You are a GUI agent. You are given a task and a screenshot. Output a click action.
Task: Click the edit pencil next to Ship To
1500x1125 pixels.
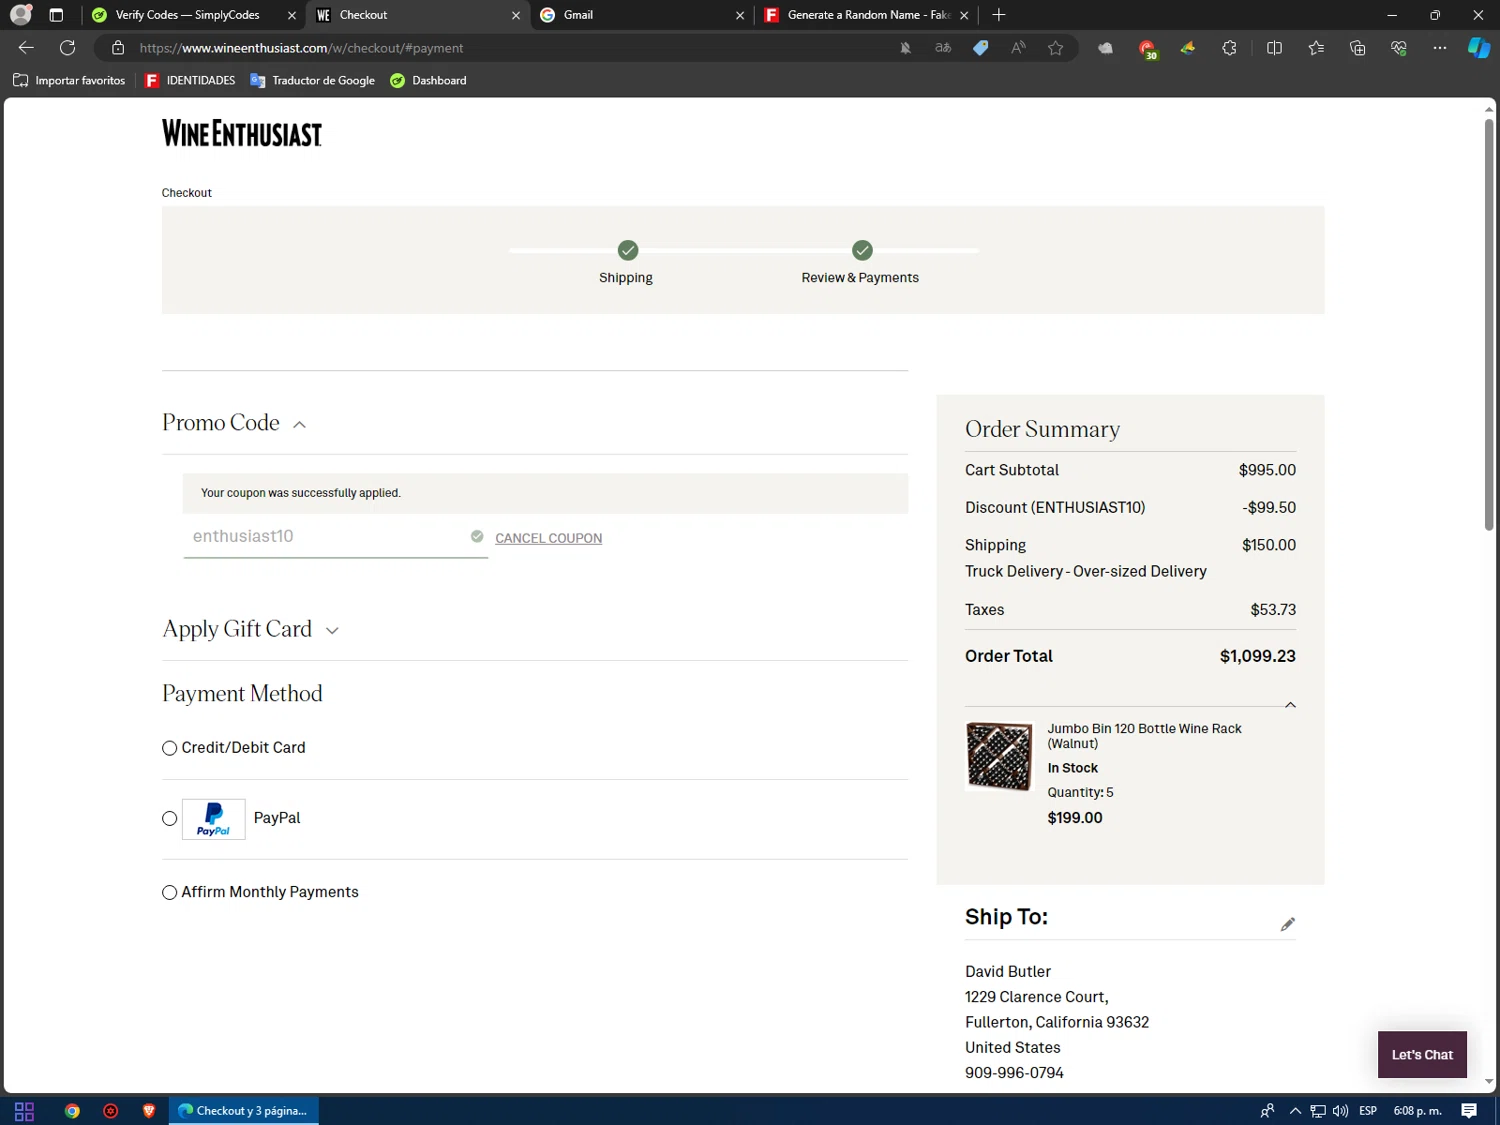(x=1288, y=924)
